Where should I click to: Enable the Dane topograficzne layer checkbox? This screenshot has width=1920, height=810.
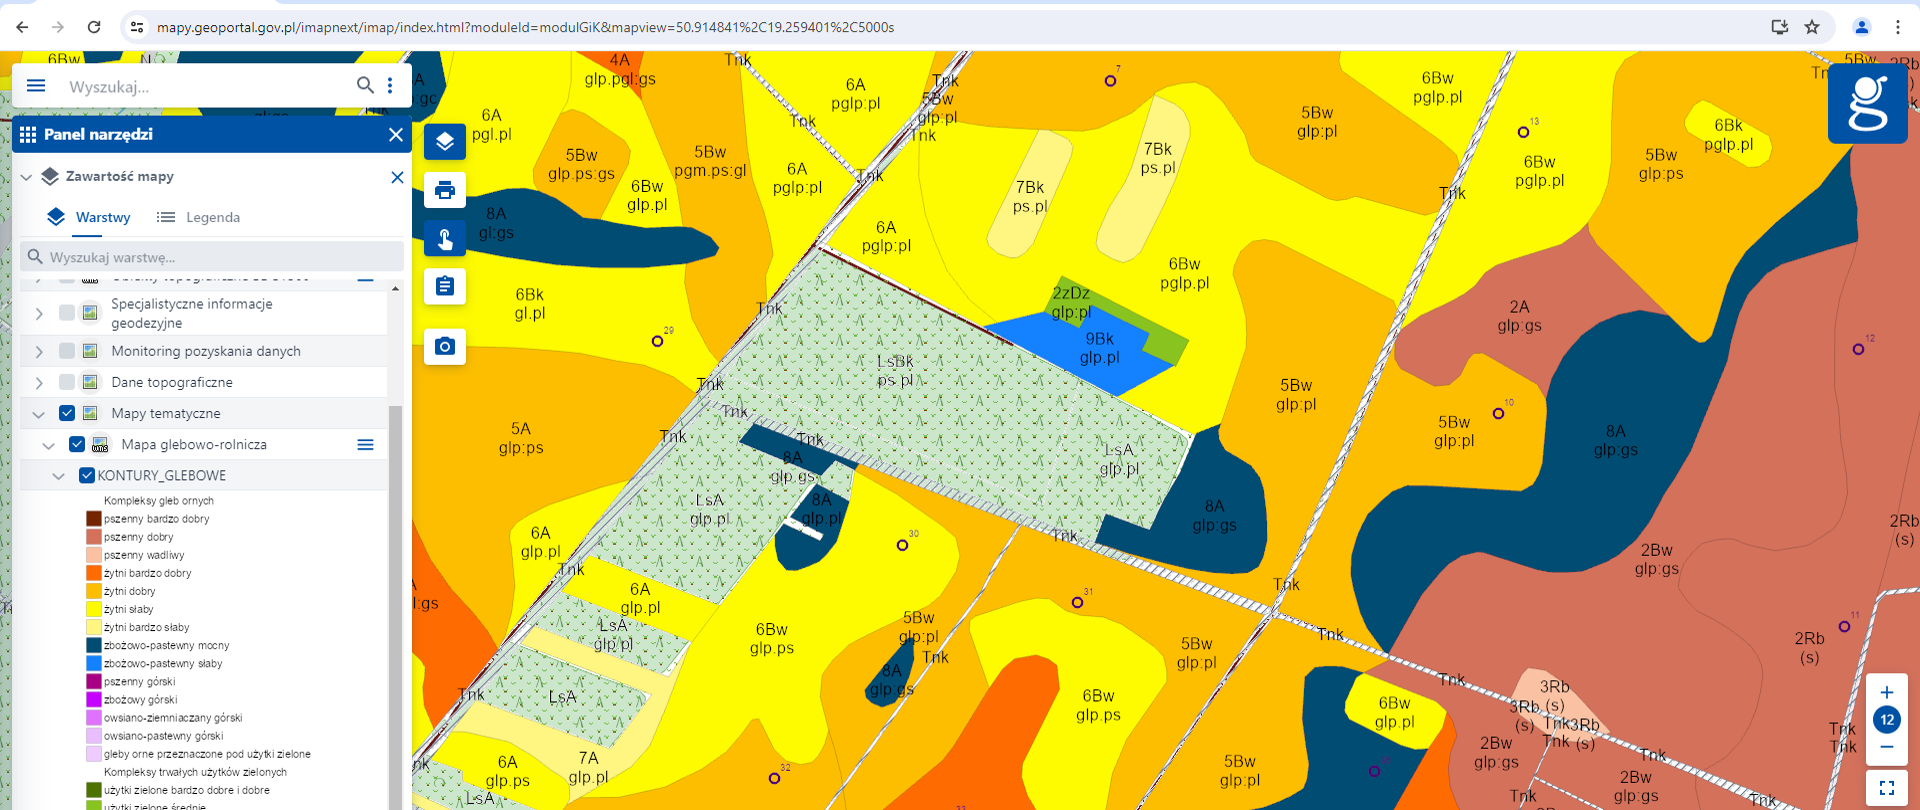(67, 382)
